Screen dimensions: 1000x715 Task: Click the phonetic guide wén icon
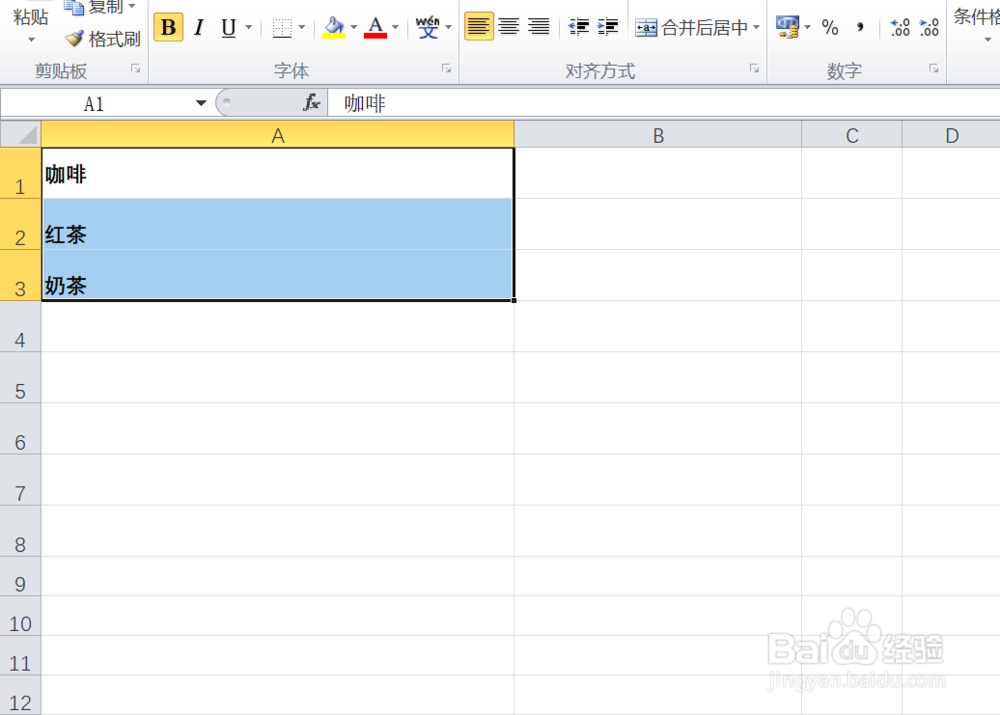point(427,27)
